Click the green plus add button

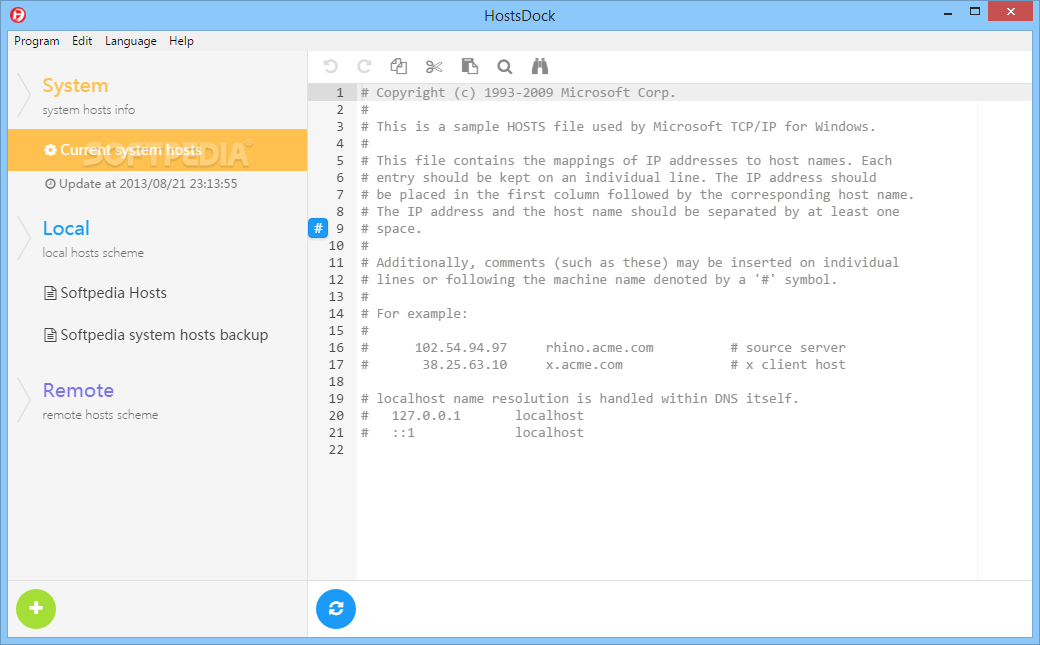[36, 609]
